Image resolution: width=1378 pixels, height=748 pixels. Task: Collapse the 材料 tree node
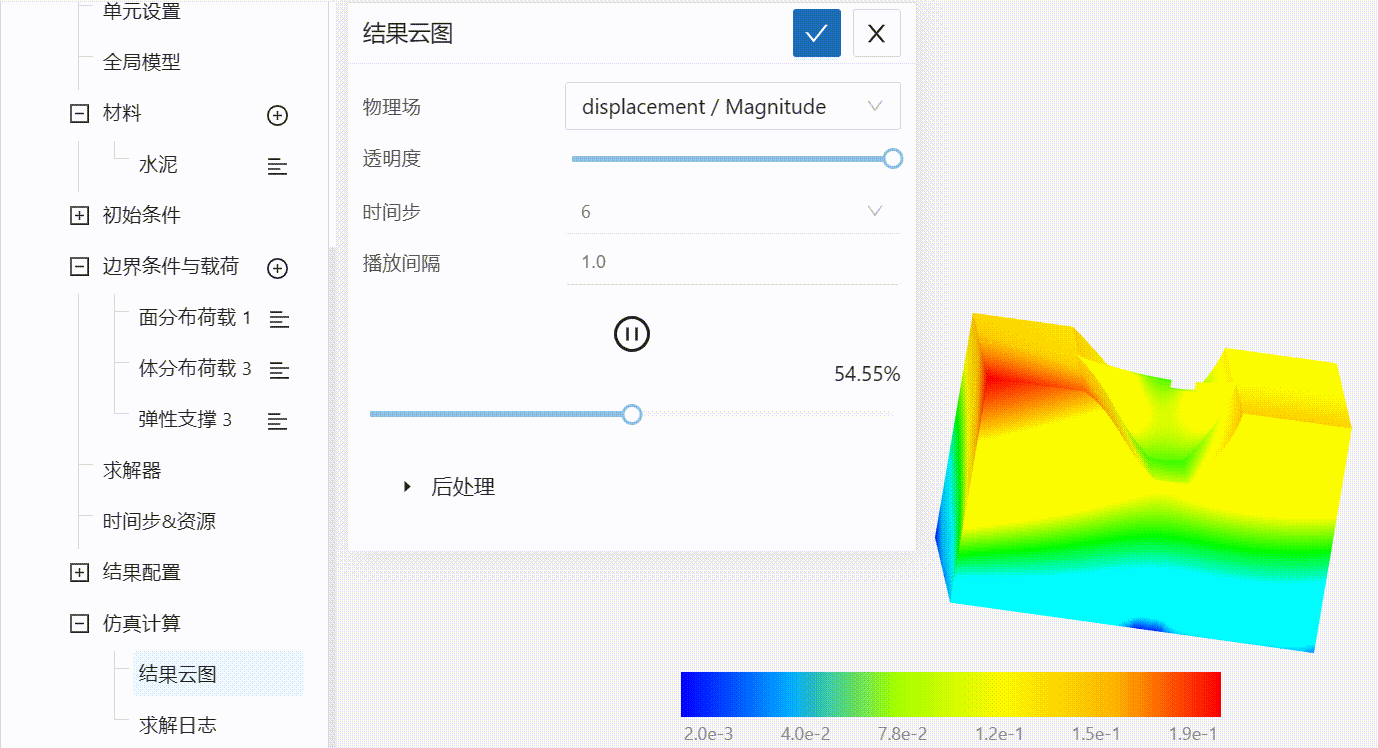pyautogui.click(x=79, y=114)
